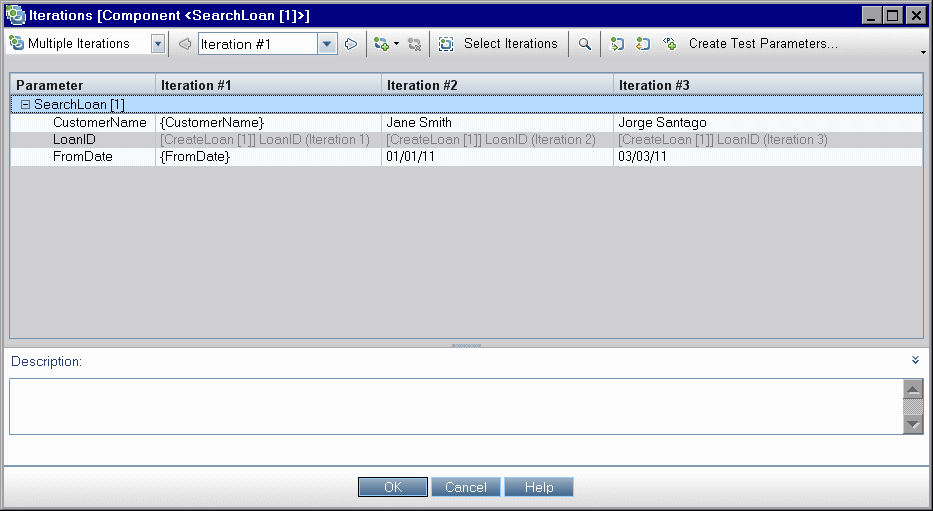Collapse the SearchLoan [1] tree node

tap(26, 104)
